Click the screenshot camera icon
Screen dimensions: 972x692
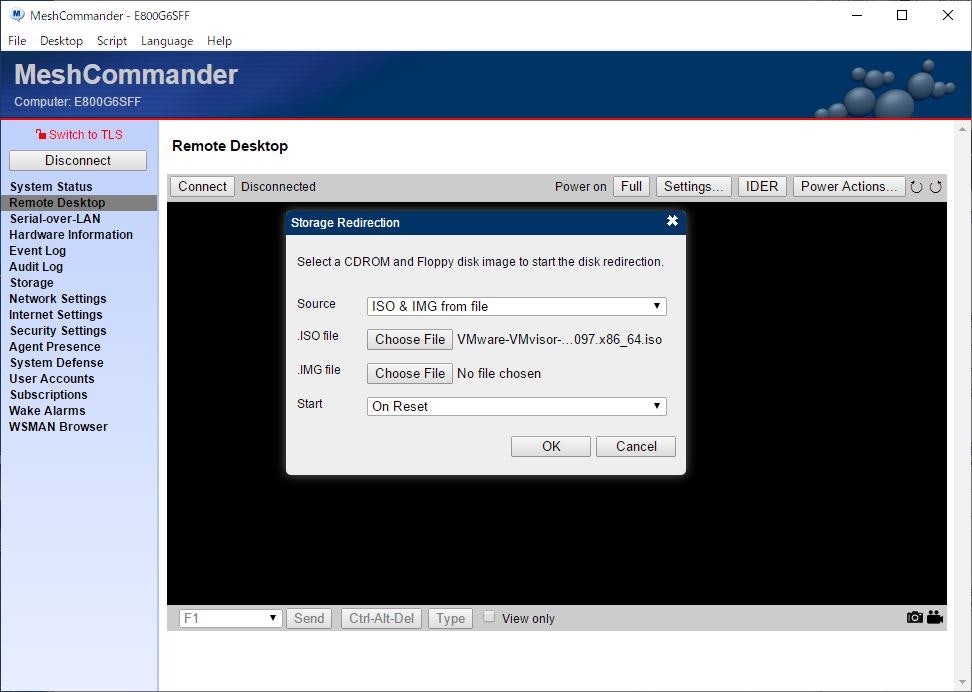point(914,618)
